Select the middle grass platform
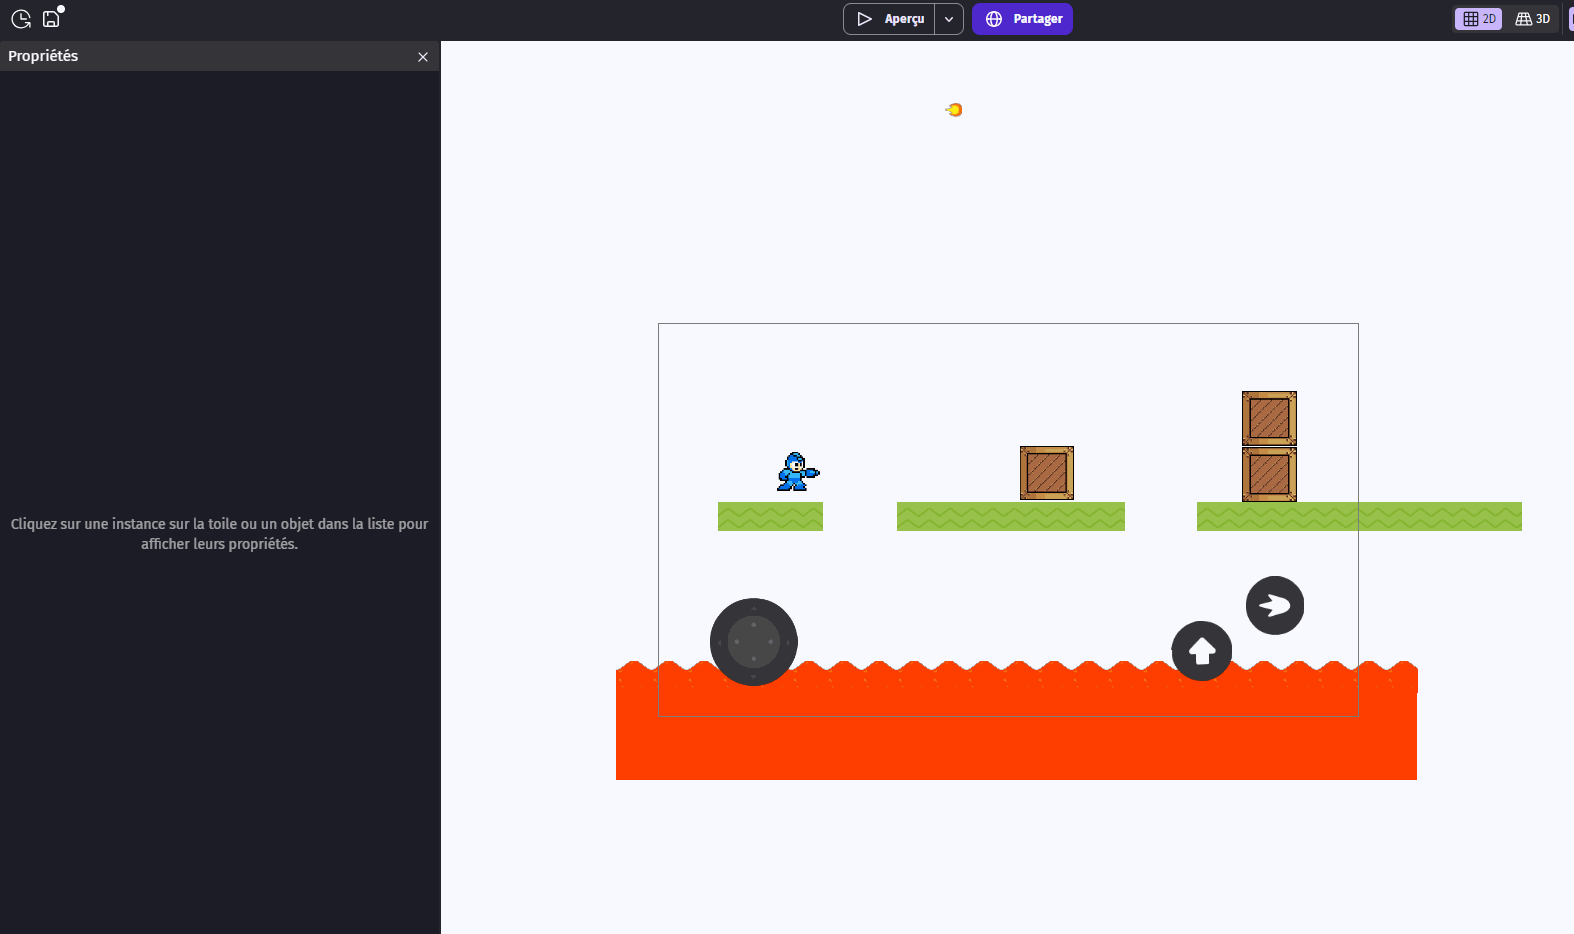 point(1010,517)
